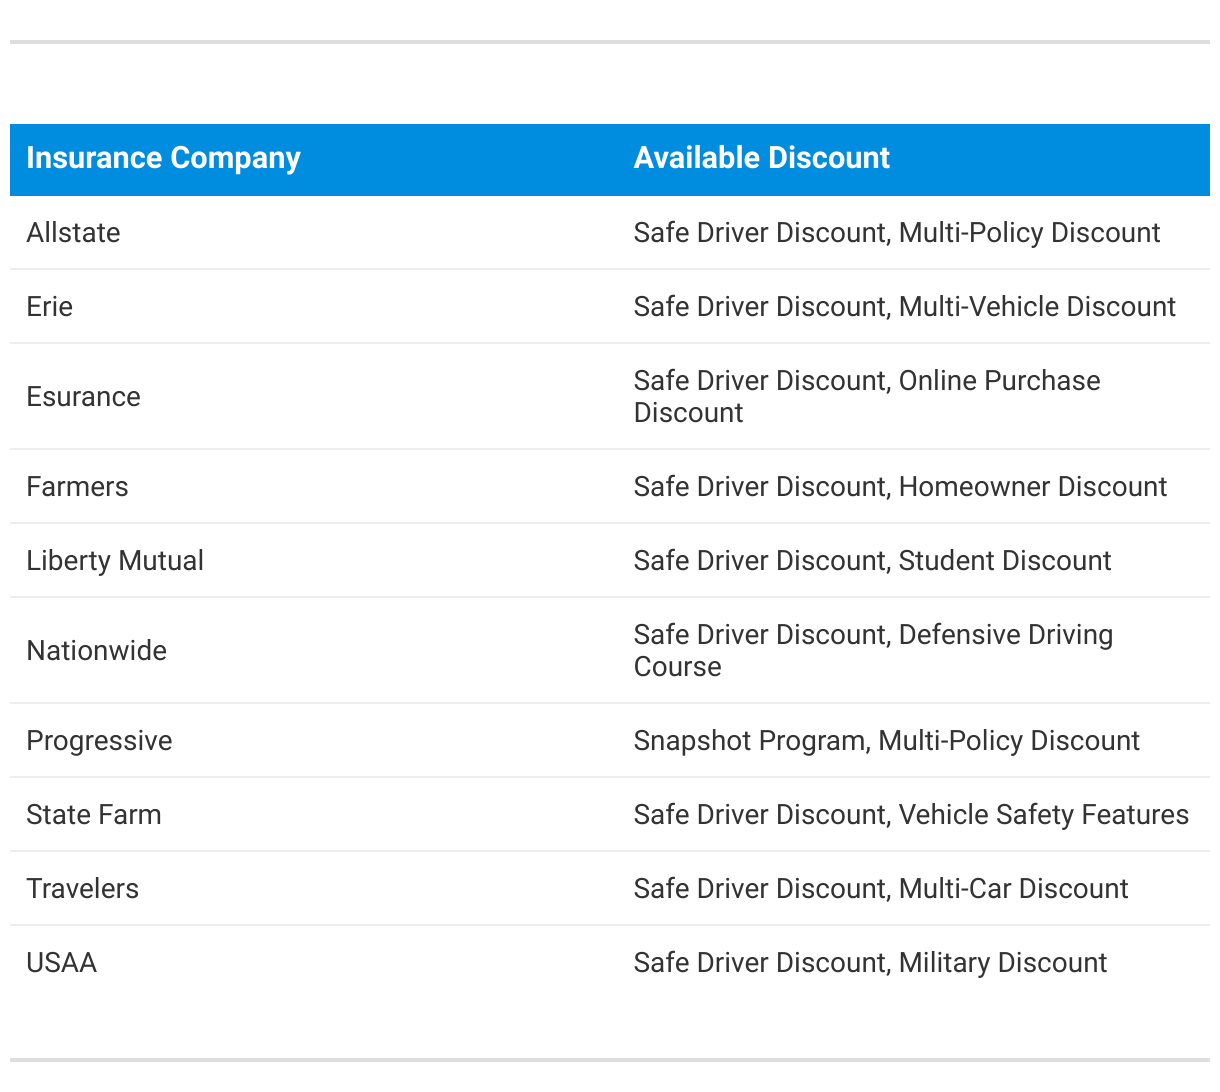
Task: Click Allstate's Multi-Policy Discount text
Action: coord(1029,233)
